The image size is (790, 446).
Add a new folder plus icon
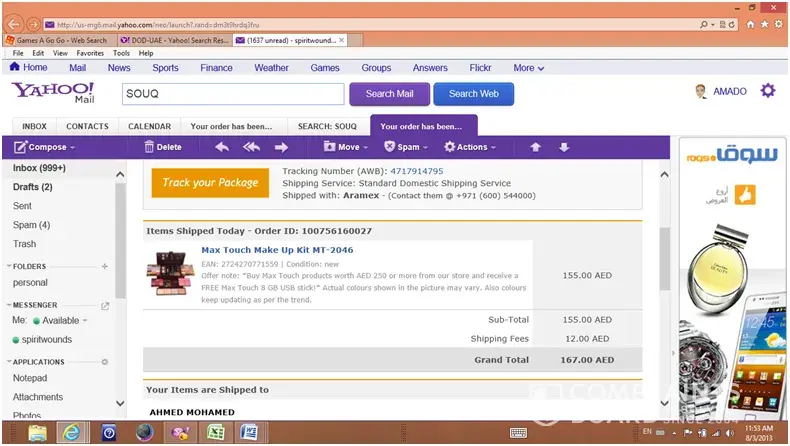pos(104,266)
